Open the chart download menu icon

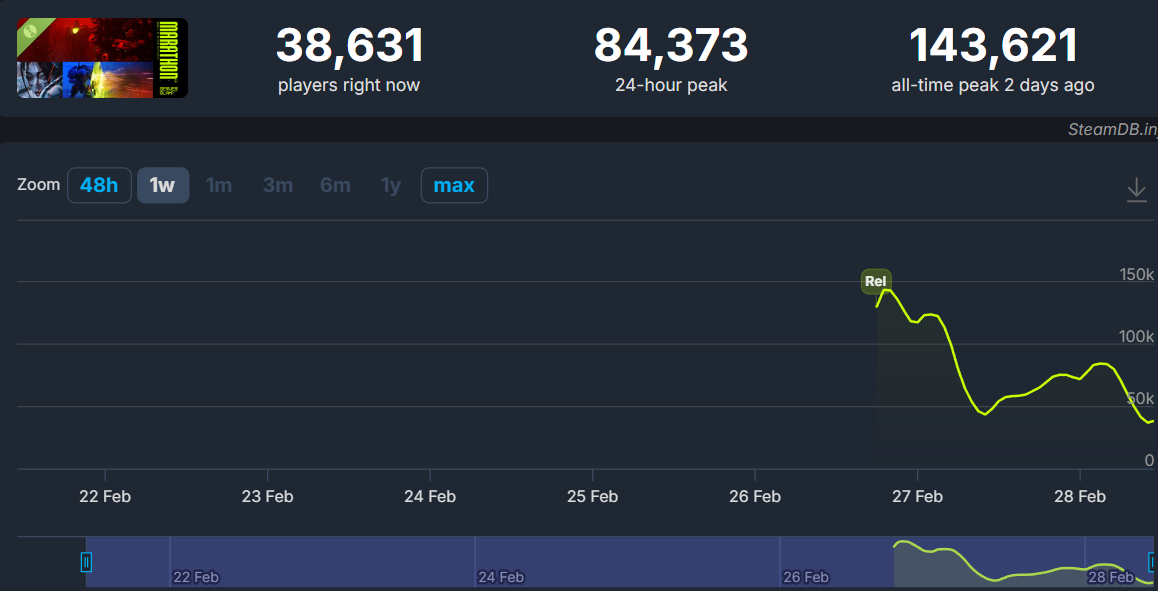[x=1137, y=190]
